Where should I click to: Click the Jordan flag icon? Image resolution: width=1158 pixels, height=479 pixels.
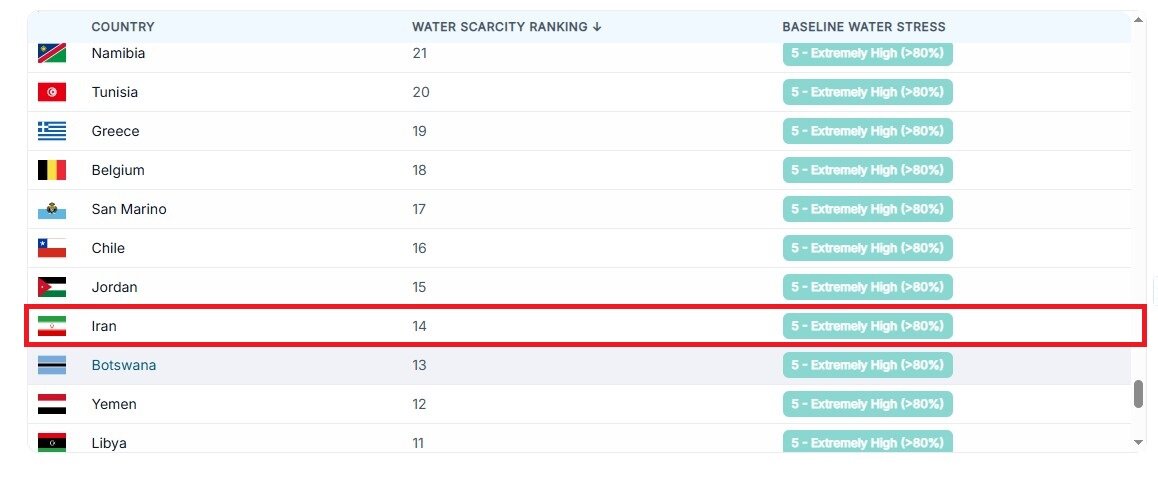52,287
